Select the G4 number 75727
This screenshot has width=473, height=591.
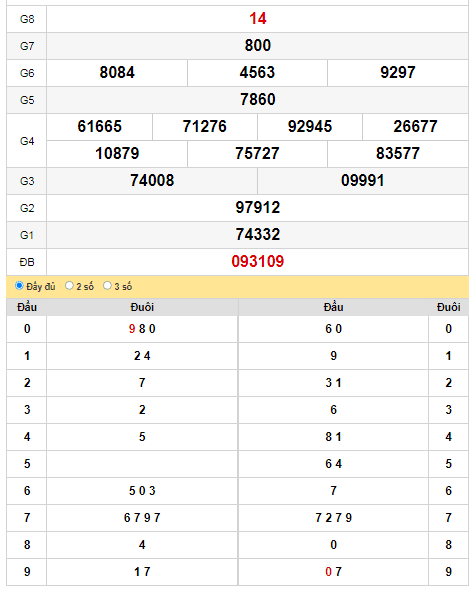click(257, 154)
